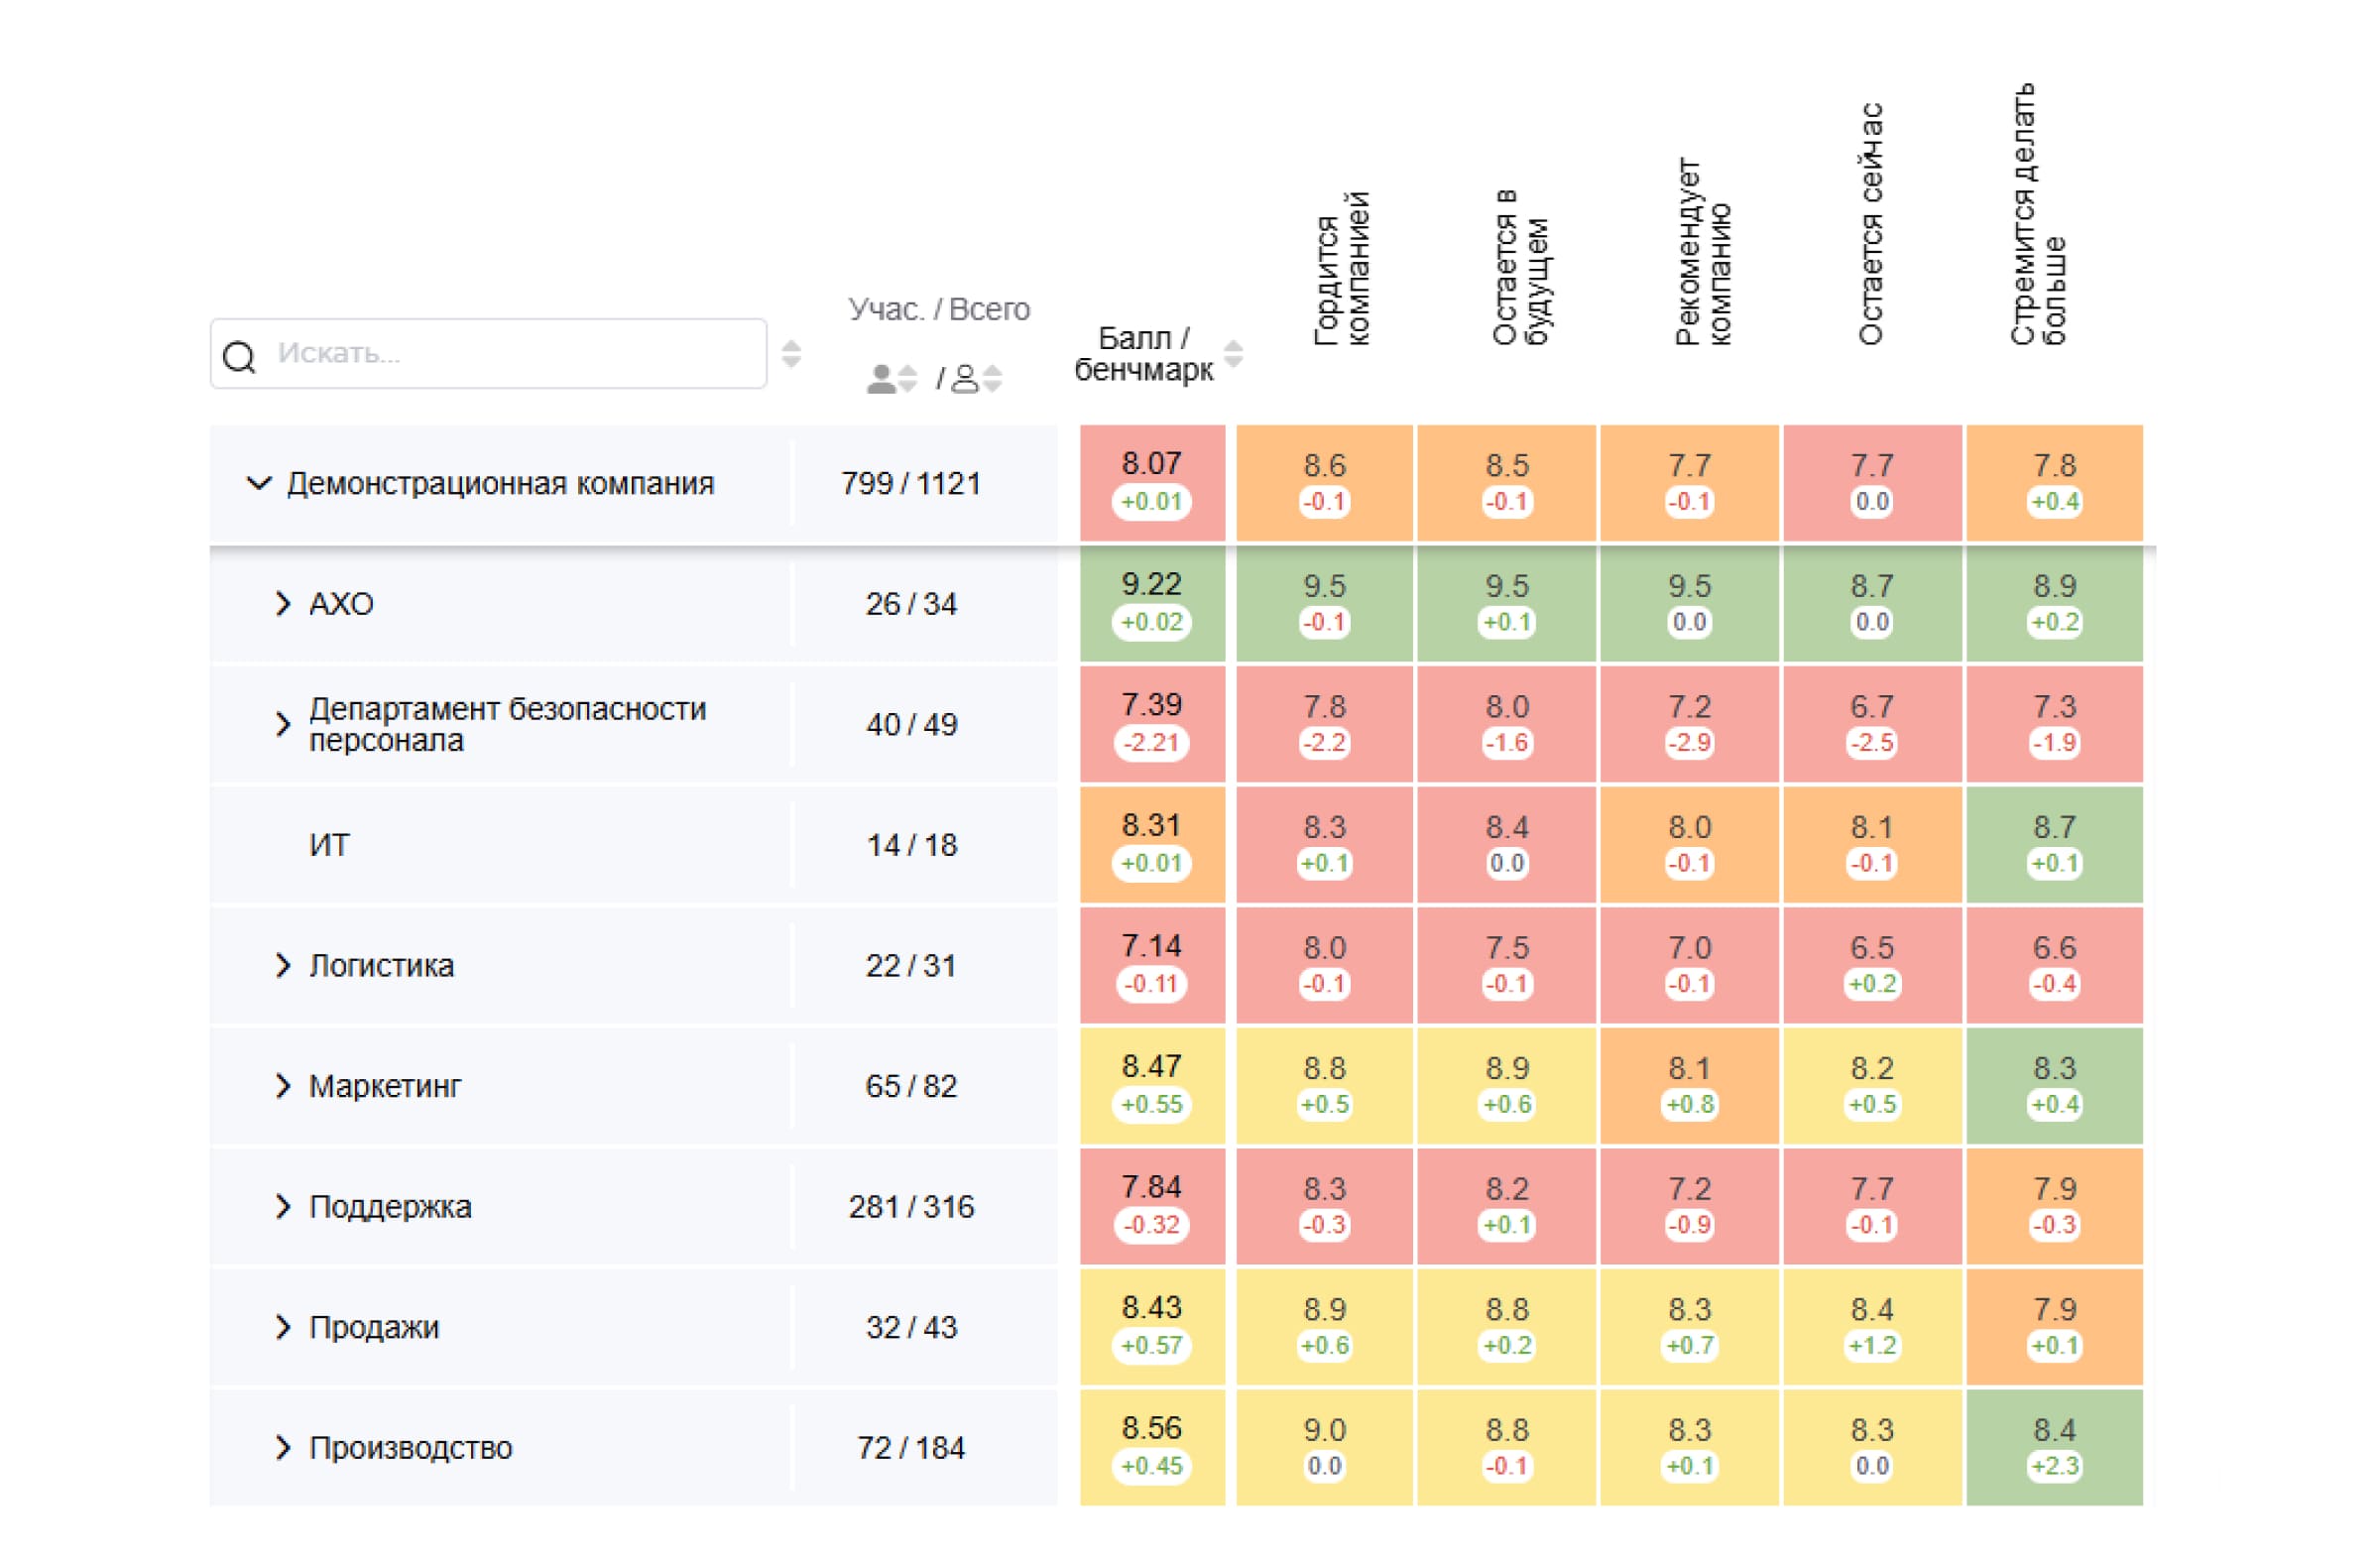Click the magnifier search icon
The height and width of the screenshot is (1567, 2380).
(239, 356)
